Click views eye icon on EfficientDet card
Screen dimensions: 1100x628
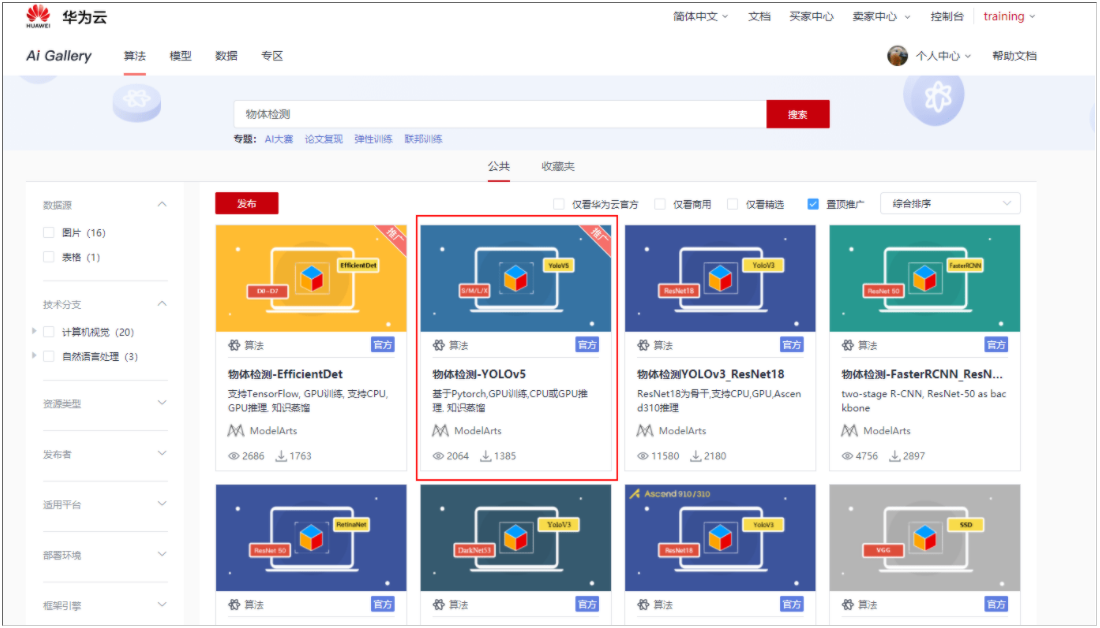click(234, 456)
